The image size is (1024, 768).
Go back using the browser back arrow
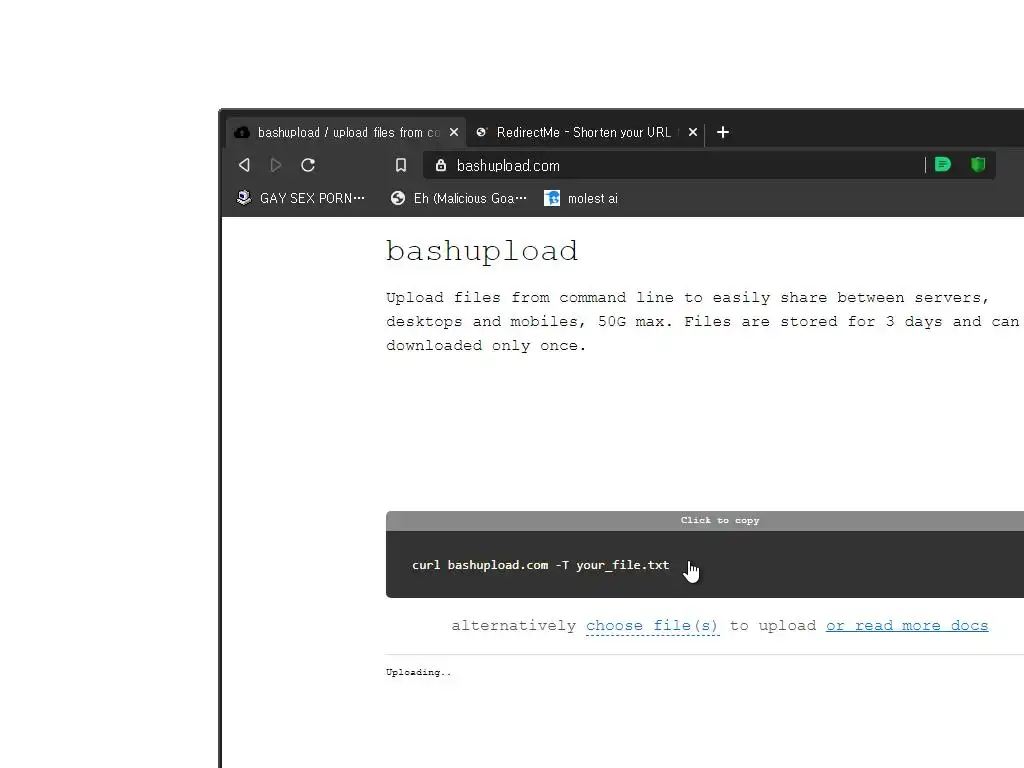coord(244,165)
